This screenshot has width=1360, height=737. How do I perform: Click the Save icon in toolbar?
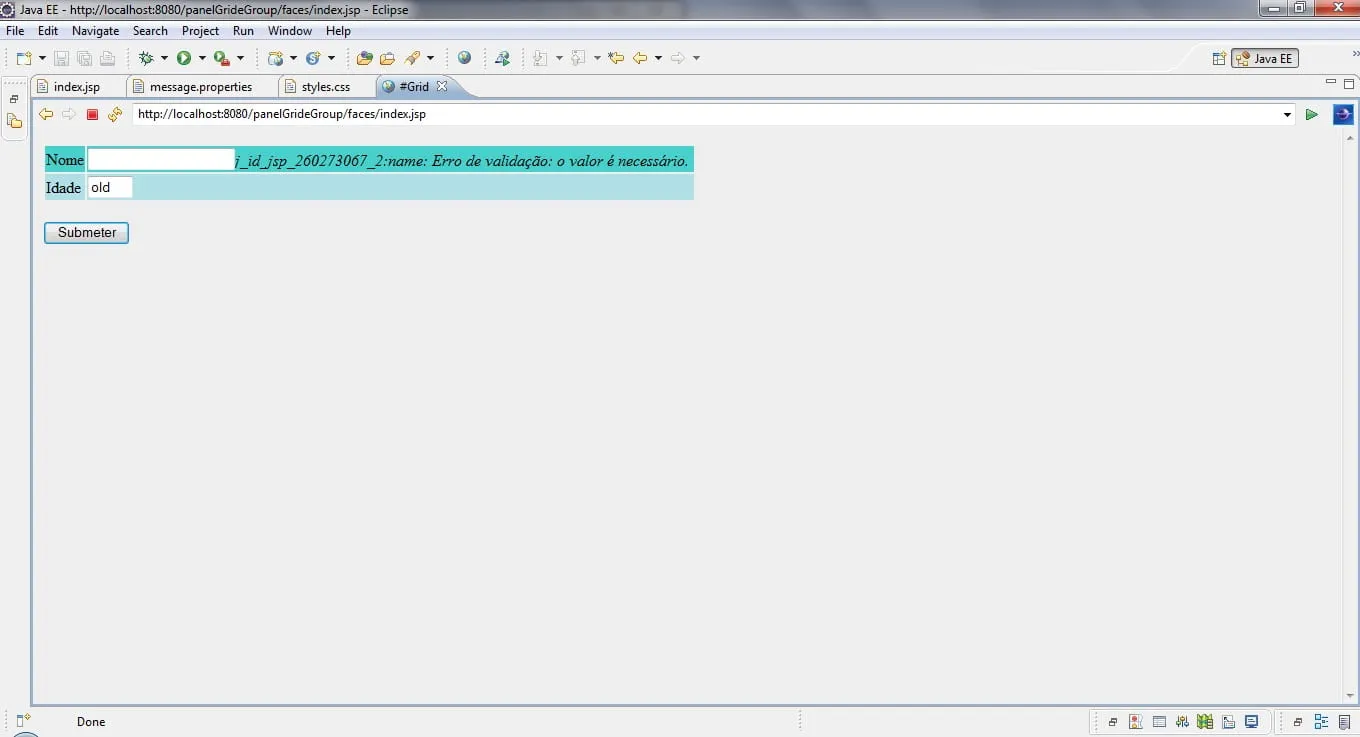(x=62, y=58)
